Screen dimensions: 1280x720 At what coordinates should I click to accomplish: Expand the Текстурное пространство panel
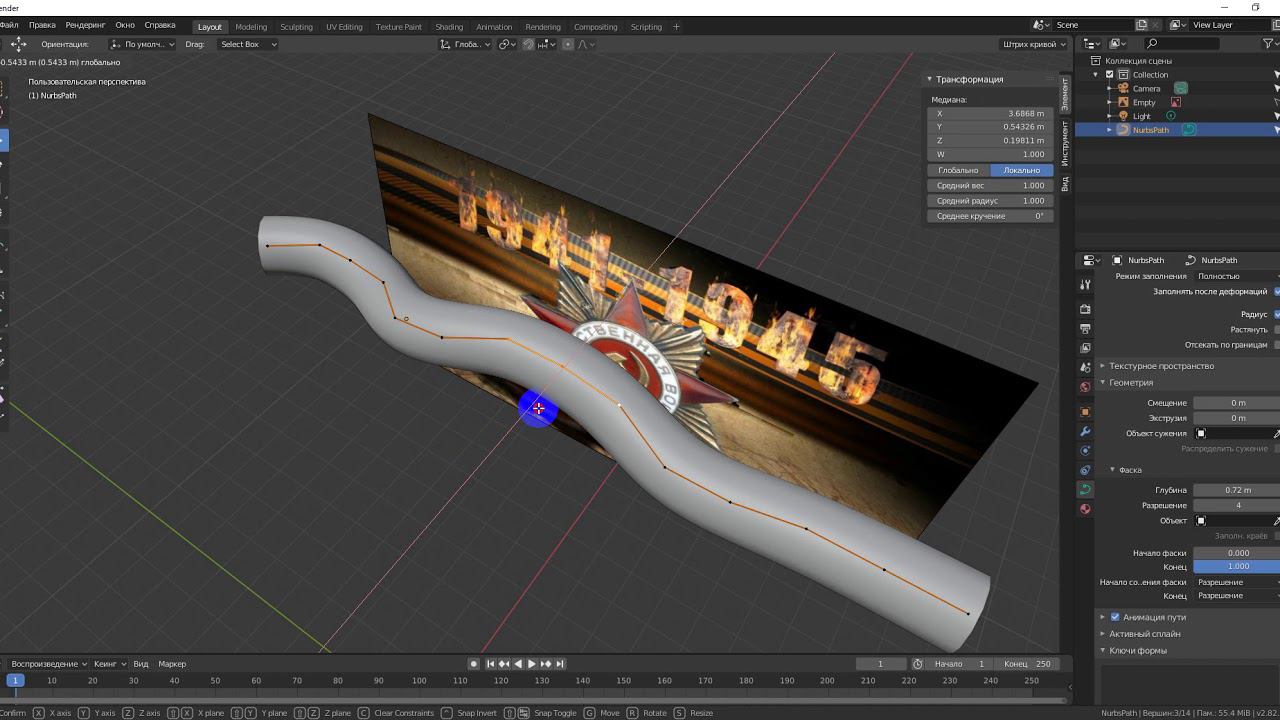1161,366
